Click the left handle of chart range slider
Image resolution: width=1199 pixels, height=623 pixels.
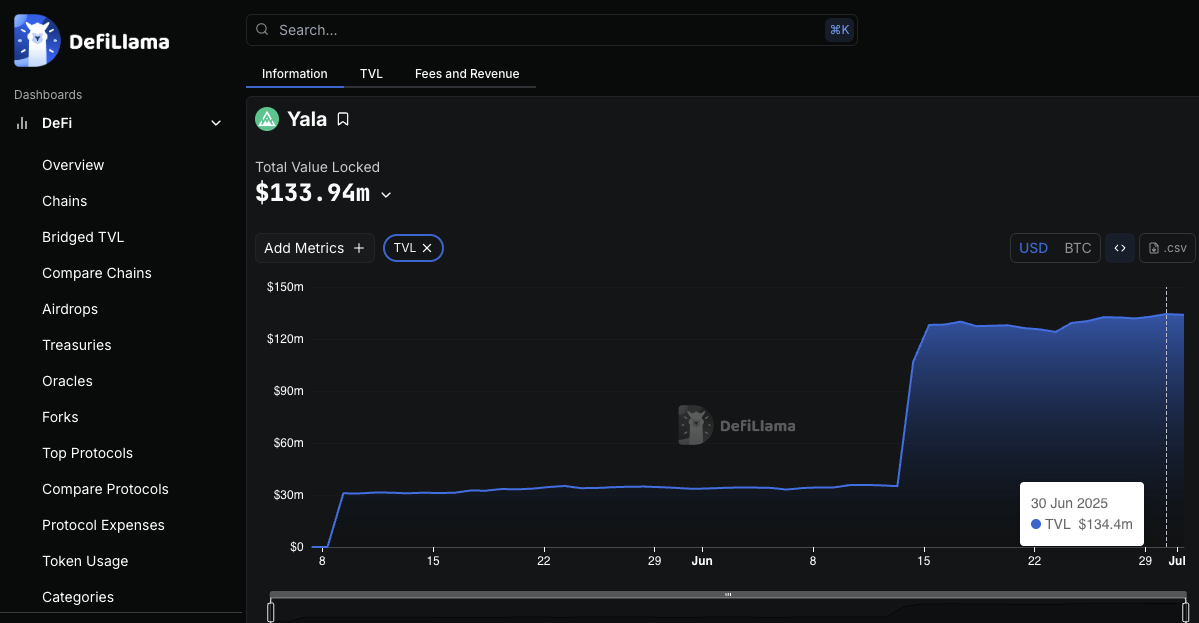pos(271,612)
